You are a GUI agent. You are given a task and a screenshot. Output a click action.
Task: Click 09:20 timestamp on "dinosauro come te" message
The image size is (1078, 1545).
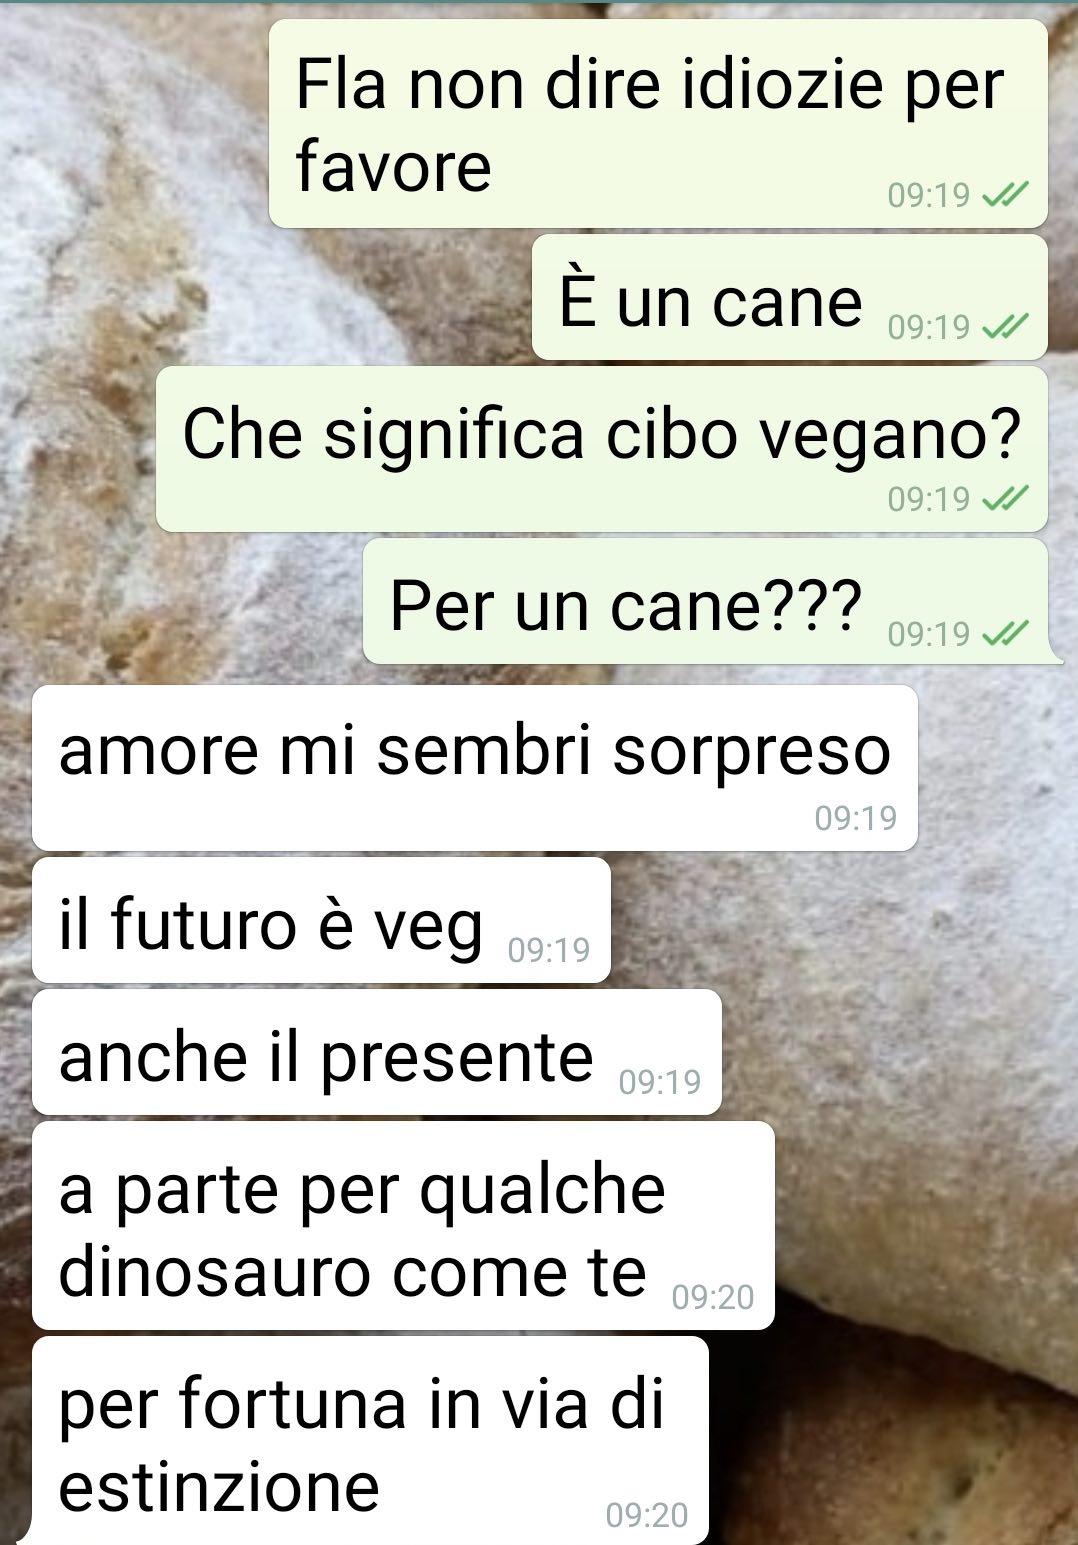[713, 1297]
